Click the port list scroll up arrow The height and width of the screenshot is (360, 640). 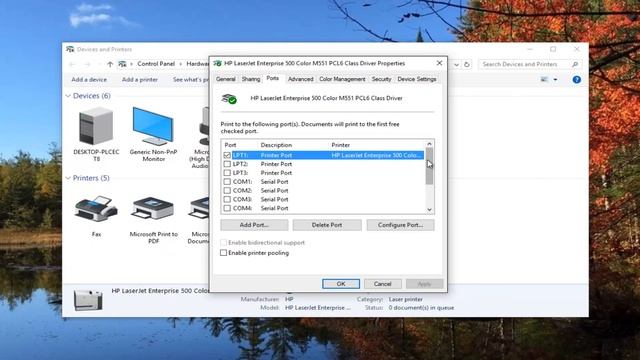click(x=429, y=144)
